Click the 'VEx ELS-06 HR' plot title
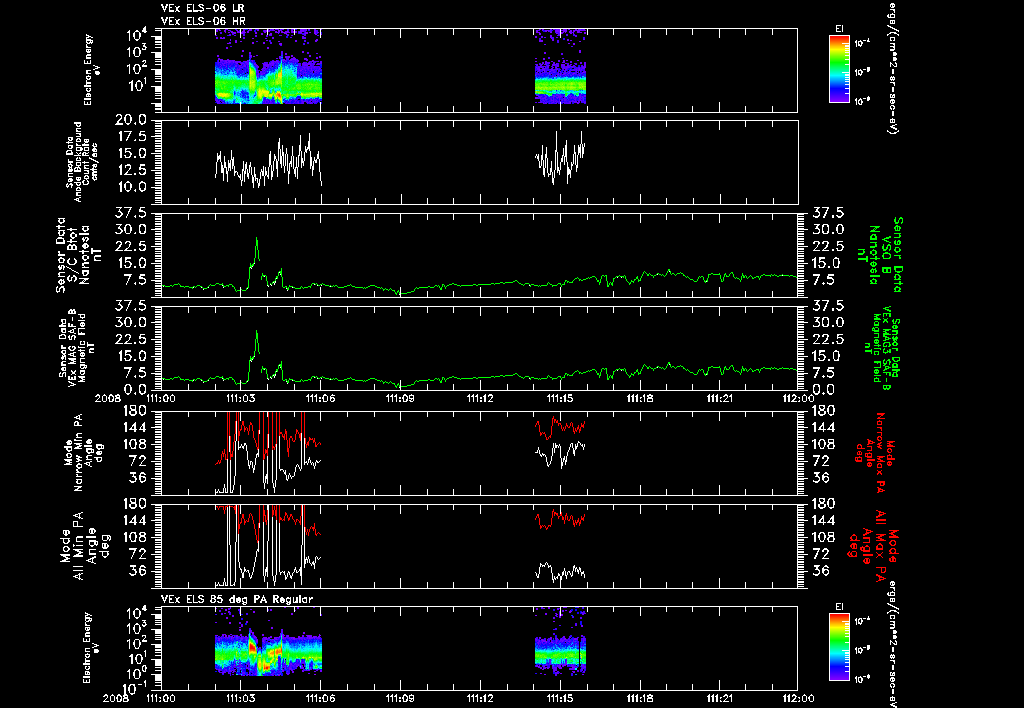This screenshot has height=708, width=1024. pos(203,21)
